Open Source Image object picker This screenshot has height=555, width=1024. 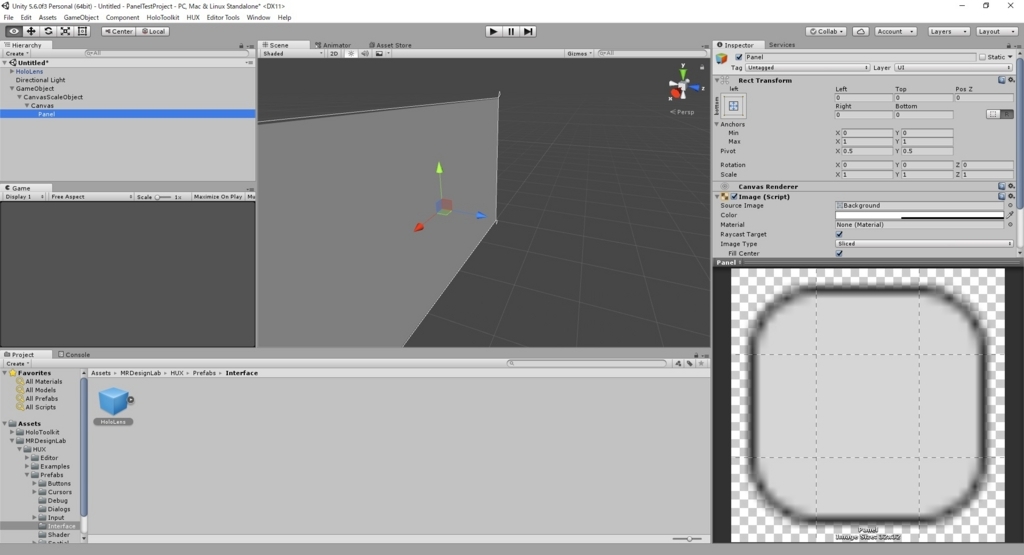pos(1010,205)
